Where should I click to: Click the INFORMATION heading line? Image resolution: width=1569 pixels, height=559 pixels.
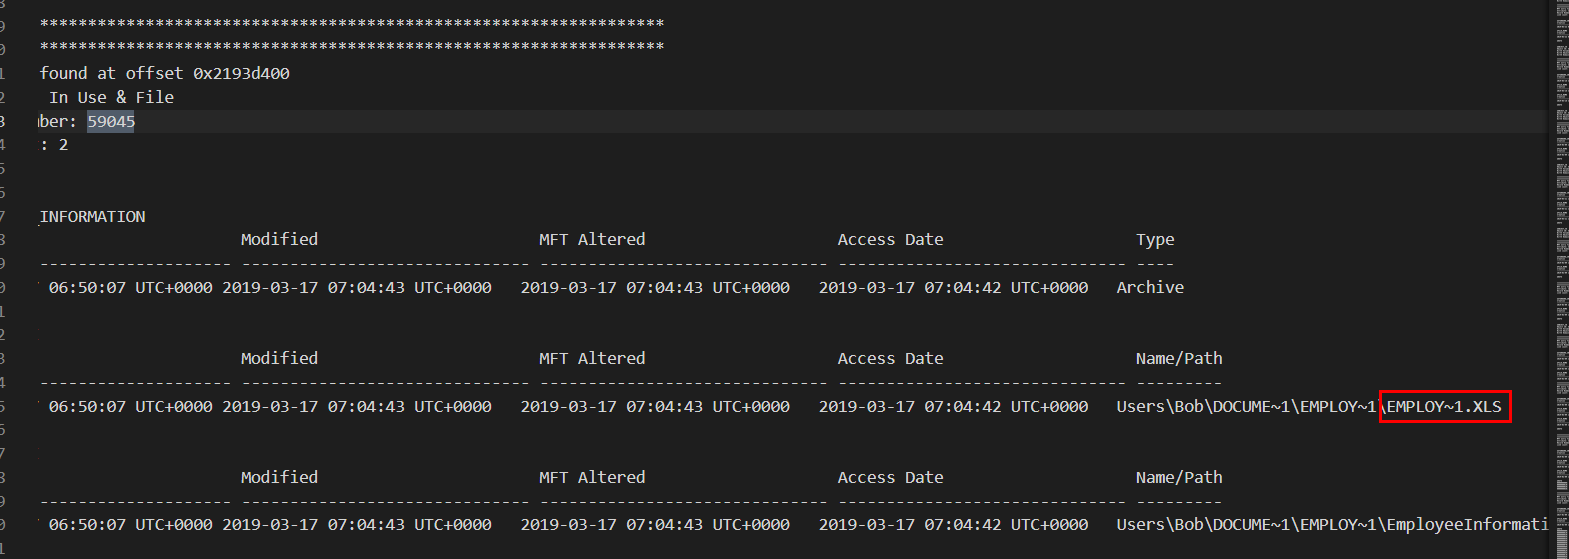[x=92, y=216]
